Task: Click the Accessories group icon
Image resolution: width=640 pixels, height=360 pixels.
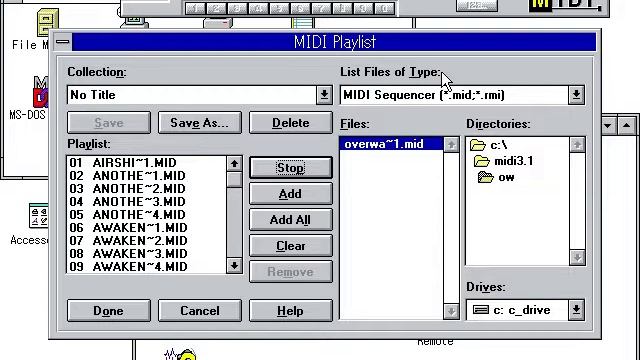Action: tap(38, 216)
